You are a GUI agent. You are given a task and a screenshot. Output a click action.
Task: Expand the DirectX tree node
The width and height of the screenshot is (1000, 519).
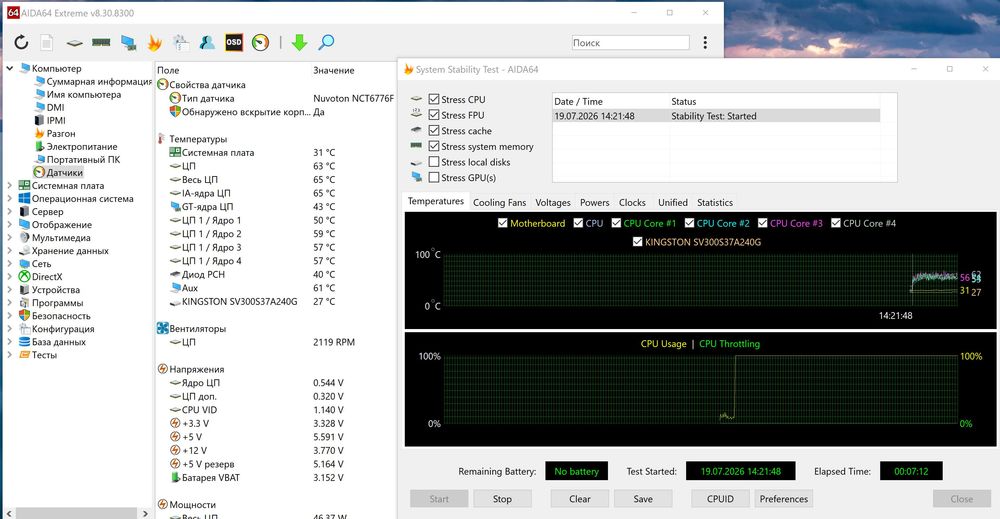(x=10, y=277)
